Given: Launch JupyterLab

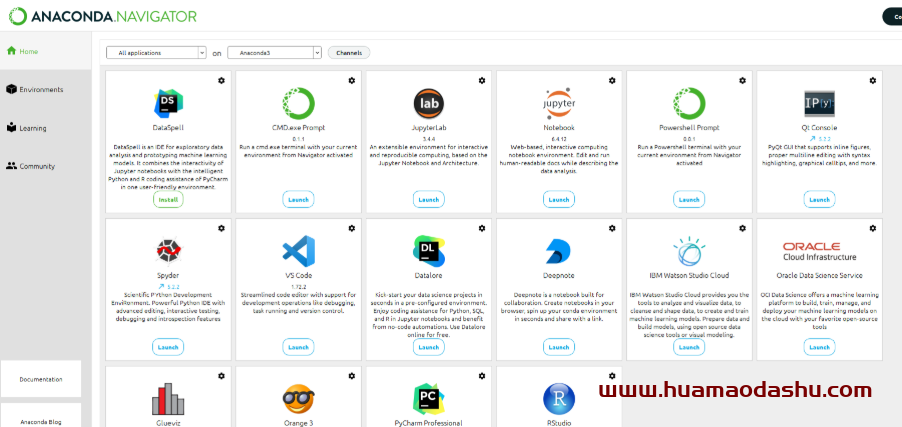Looking at the screenshot, I should tap(429, 200).
